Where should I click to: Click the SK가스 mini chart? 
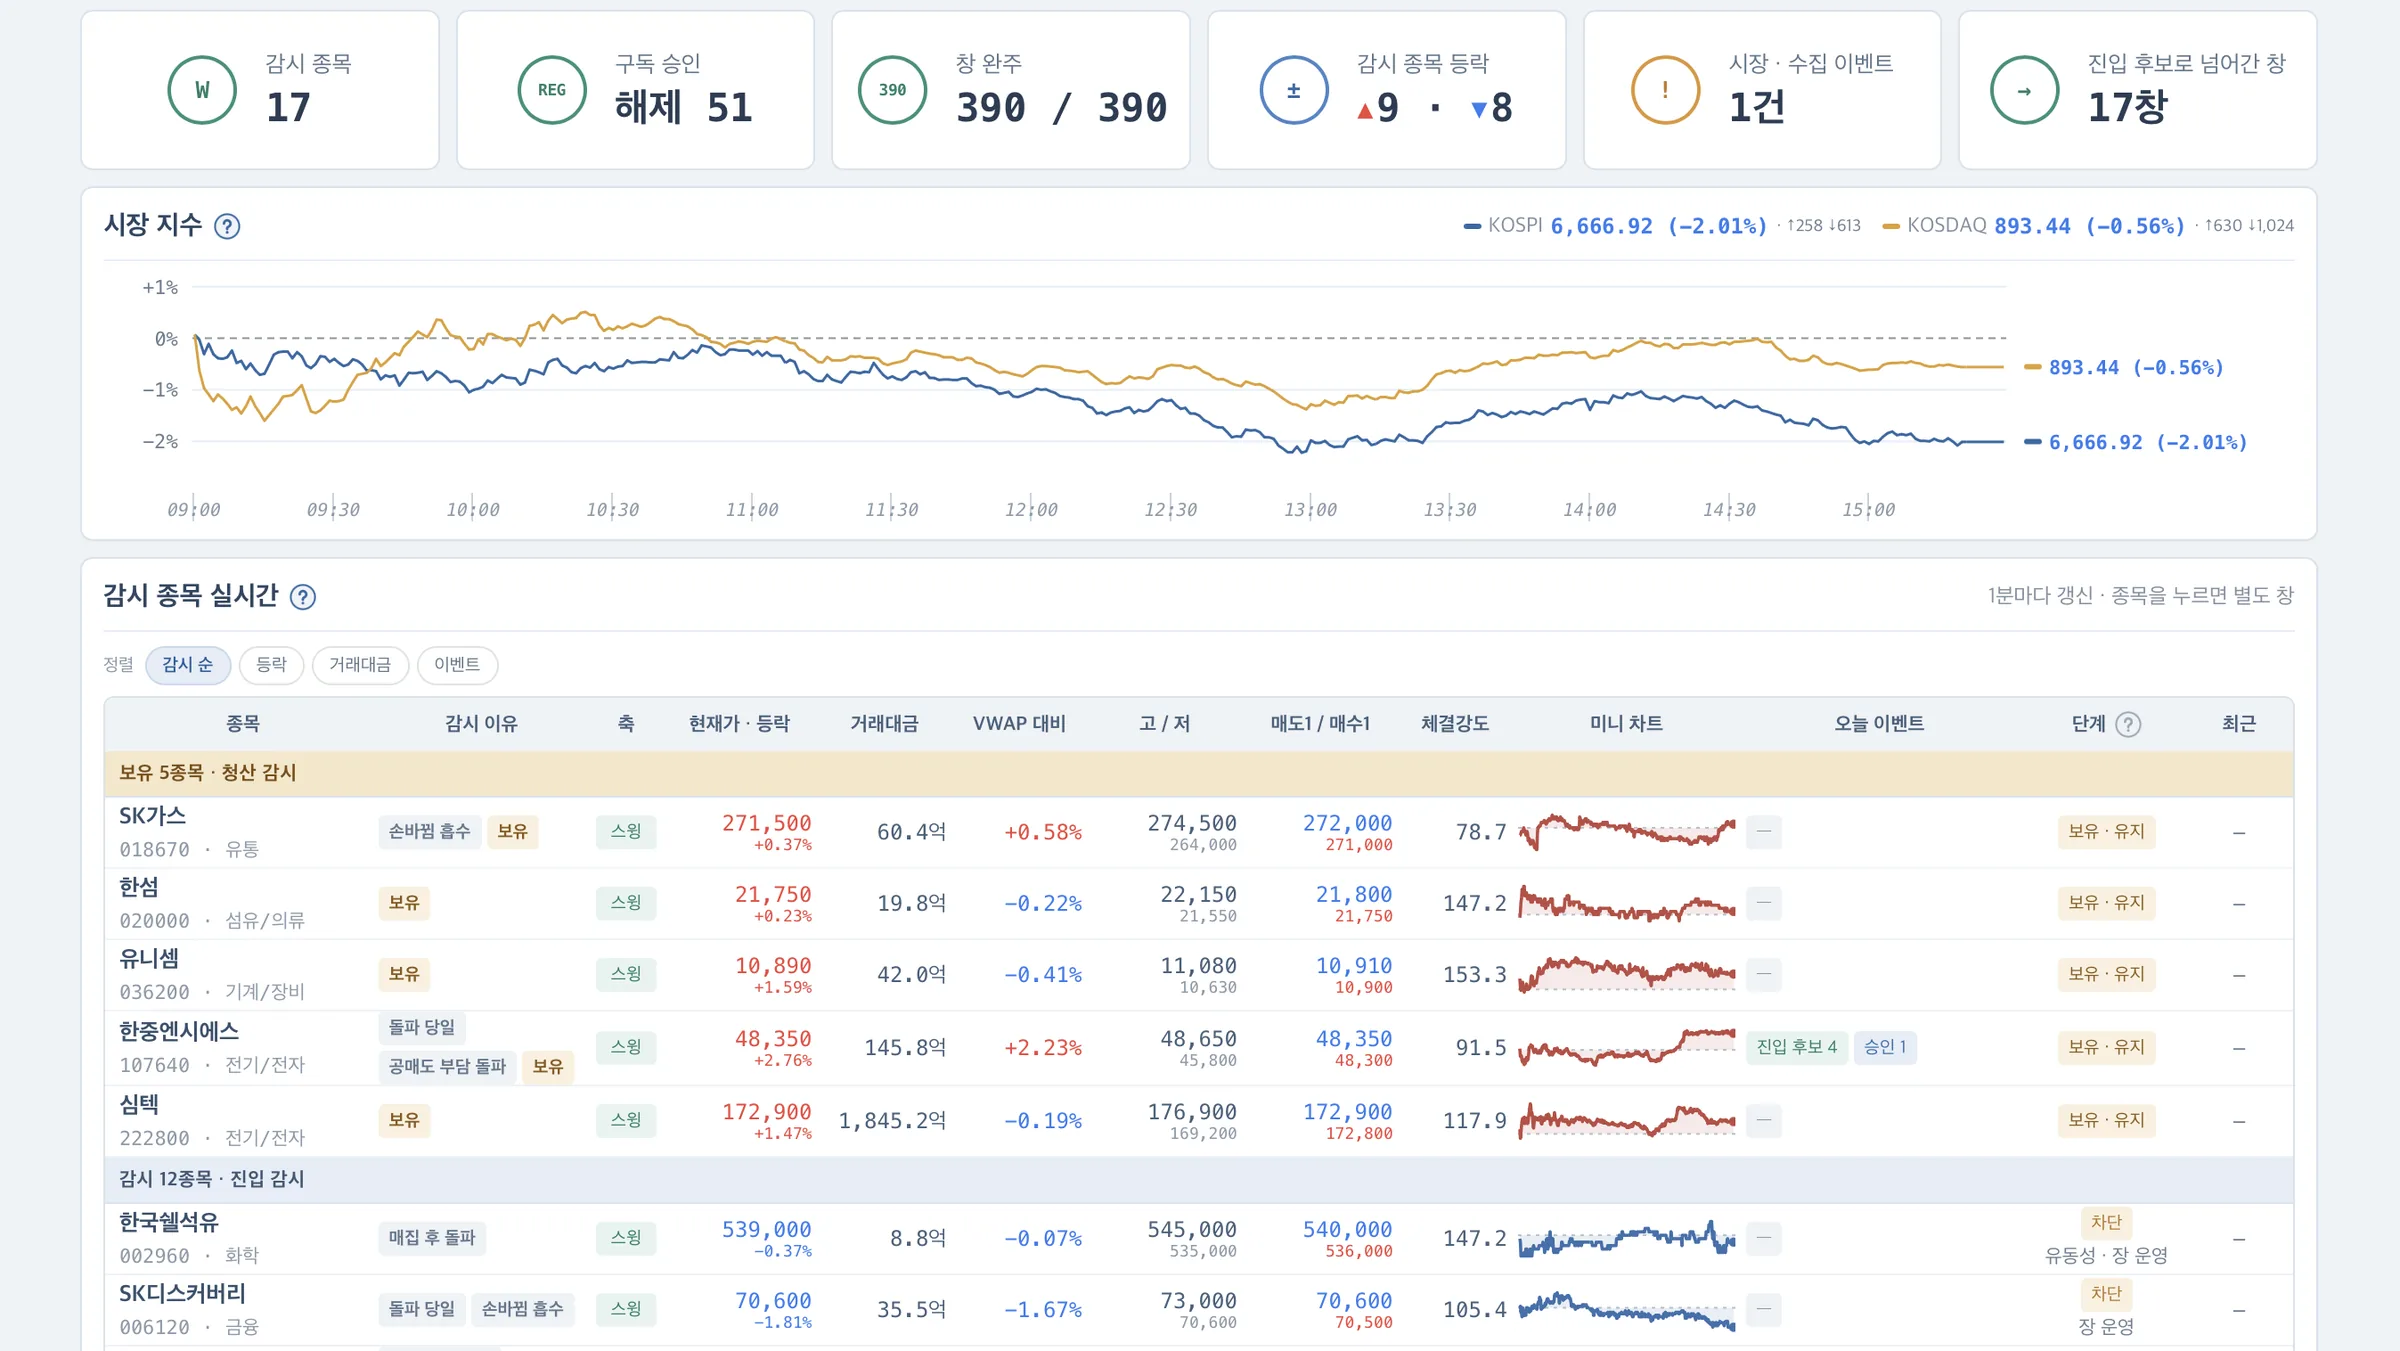1627,831
